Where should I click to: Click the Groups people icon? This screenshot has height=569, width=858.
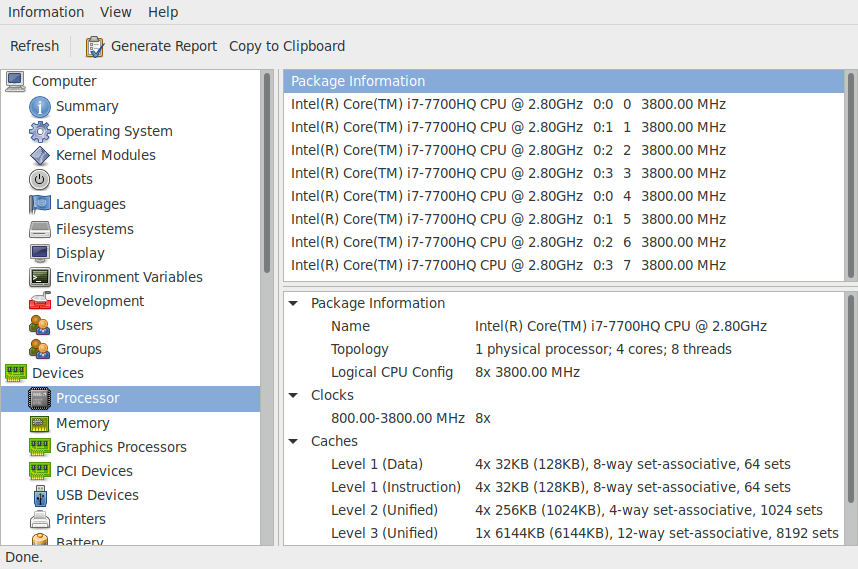(39, 349)
